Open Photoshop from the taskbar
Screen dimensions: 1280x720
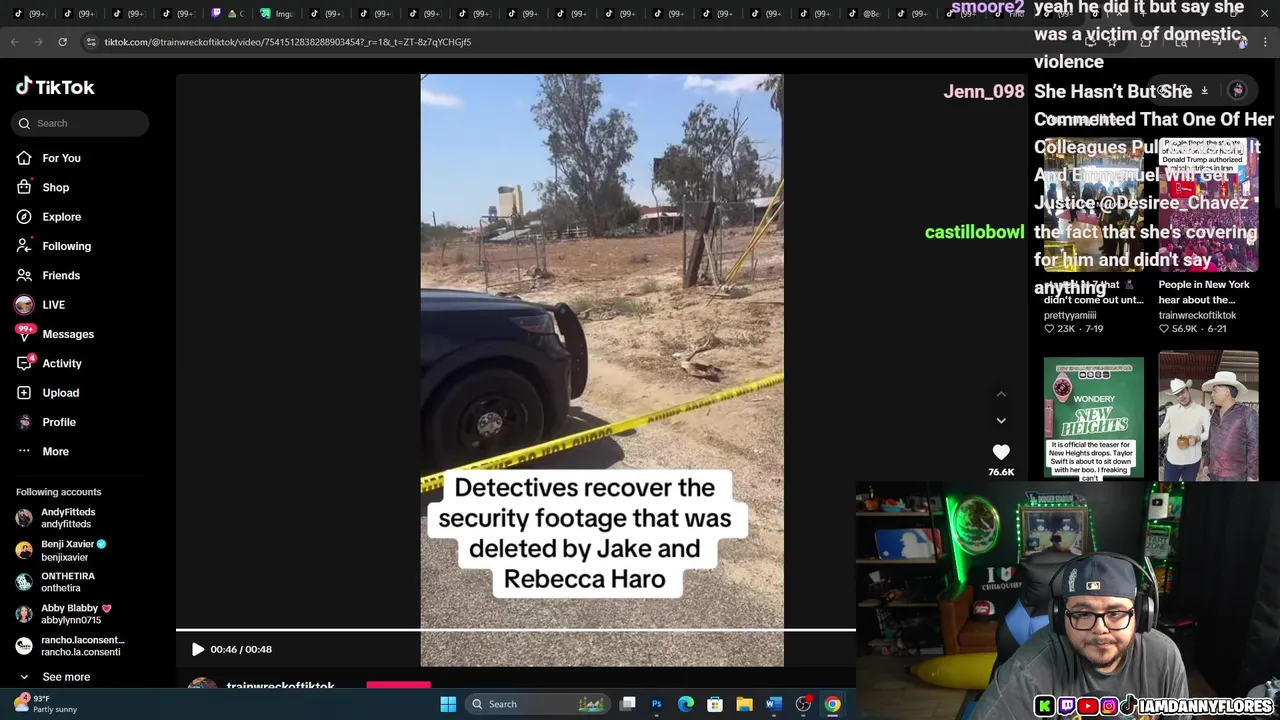click(657, 704)
